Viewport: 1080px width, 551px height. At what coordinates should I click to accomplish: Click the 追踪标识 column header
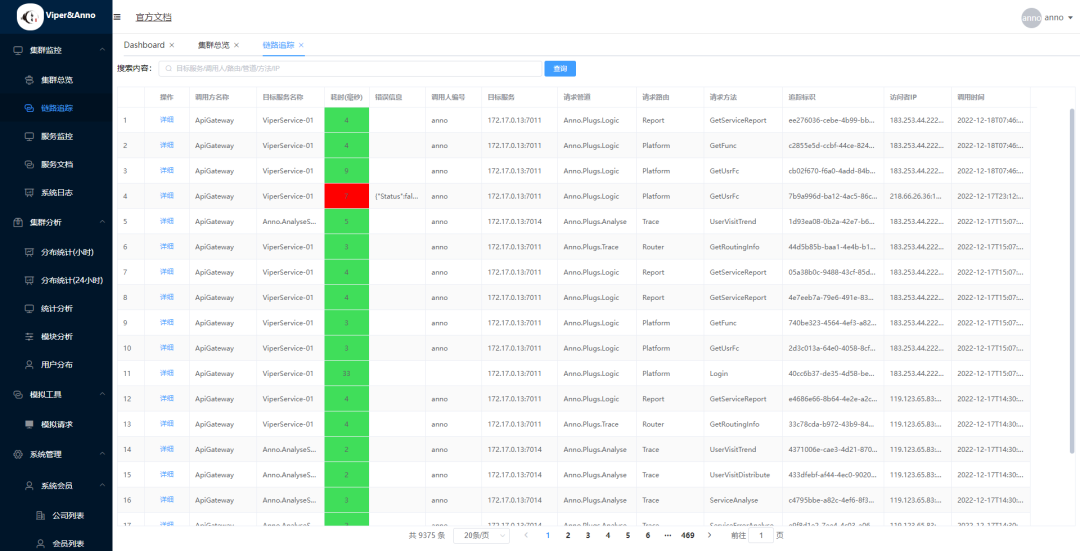coord(833,97)
